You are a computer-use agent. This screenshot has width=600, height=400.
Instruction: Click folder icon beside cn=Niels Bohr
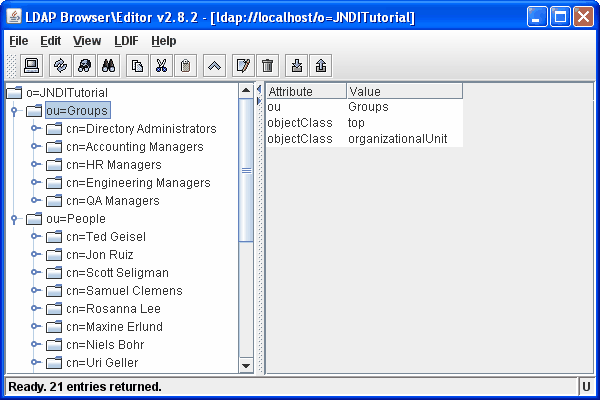54,344
